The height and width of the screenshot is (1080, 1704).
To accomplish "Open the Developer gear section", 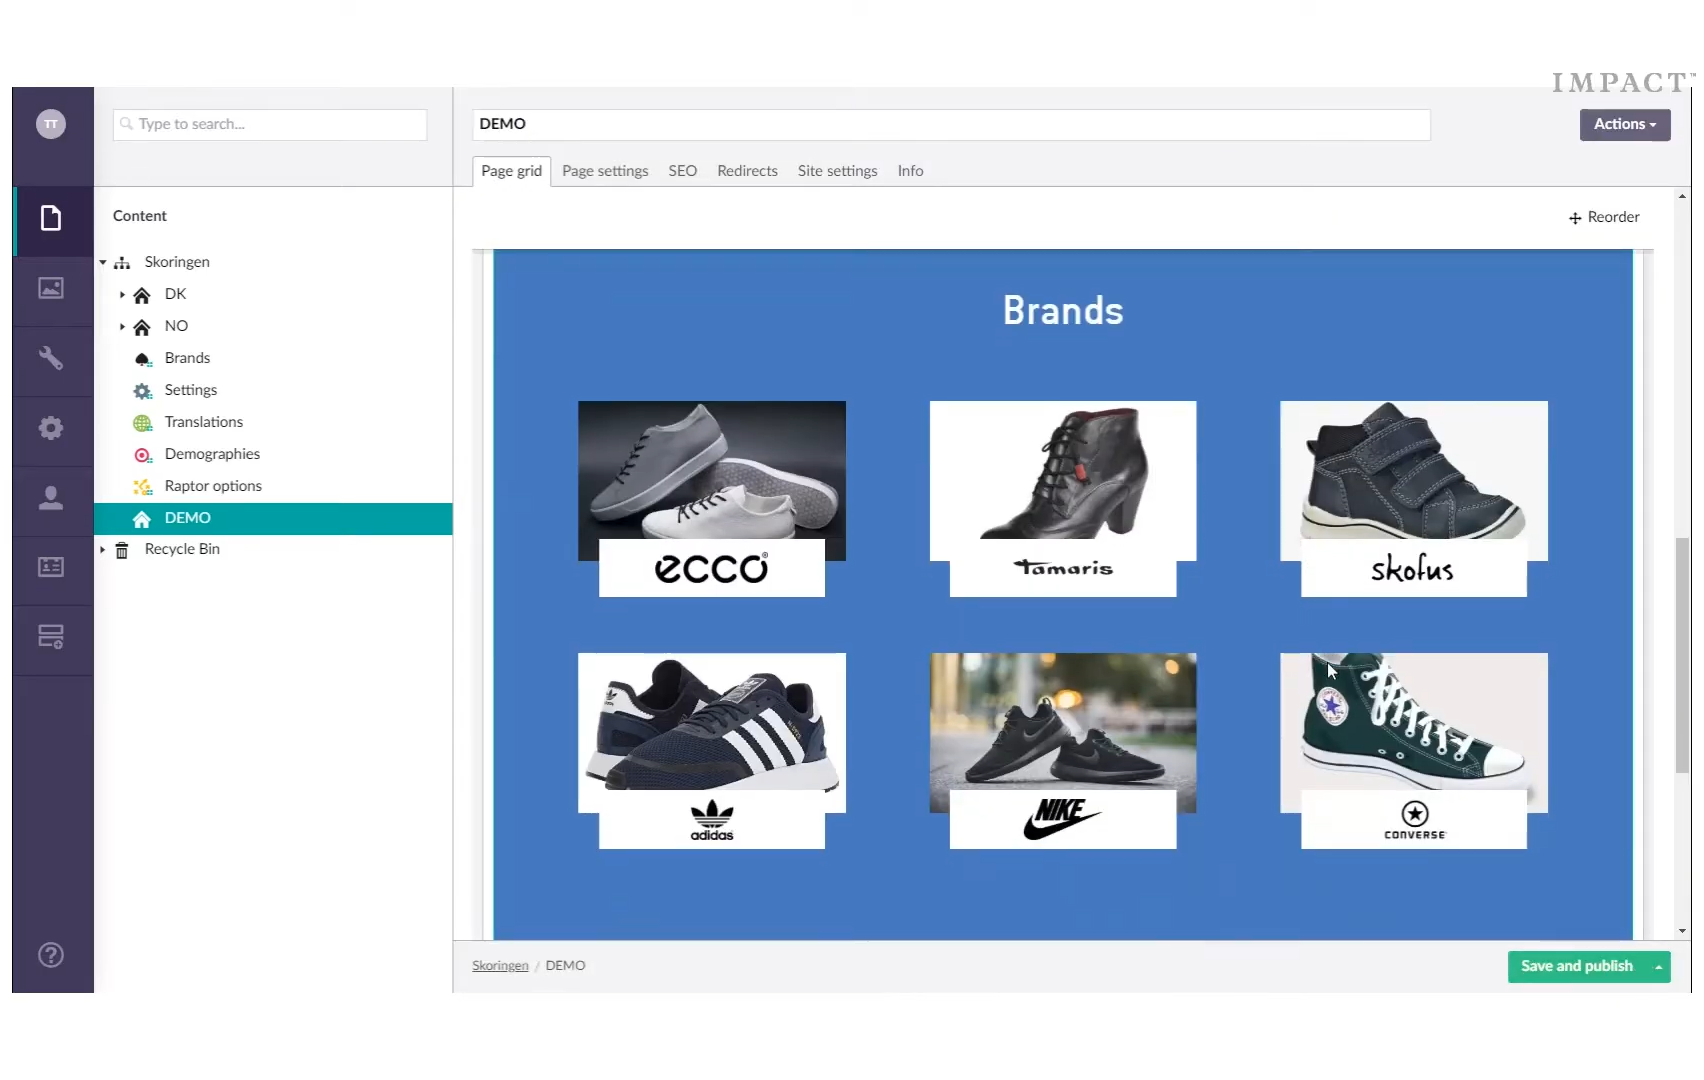I will click(51, 428).
